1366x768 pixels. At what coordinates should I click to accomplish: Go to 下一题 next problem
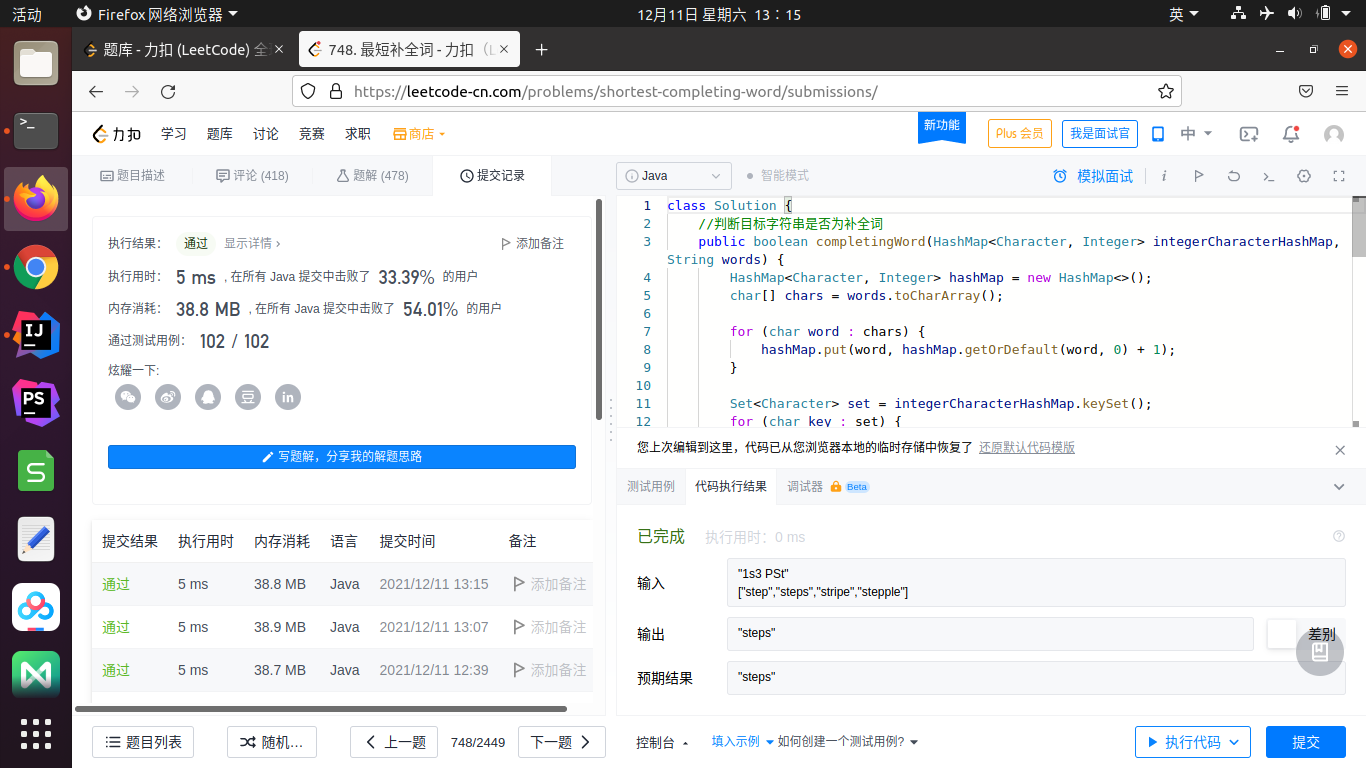[x=562, y=742]
